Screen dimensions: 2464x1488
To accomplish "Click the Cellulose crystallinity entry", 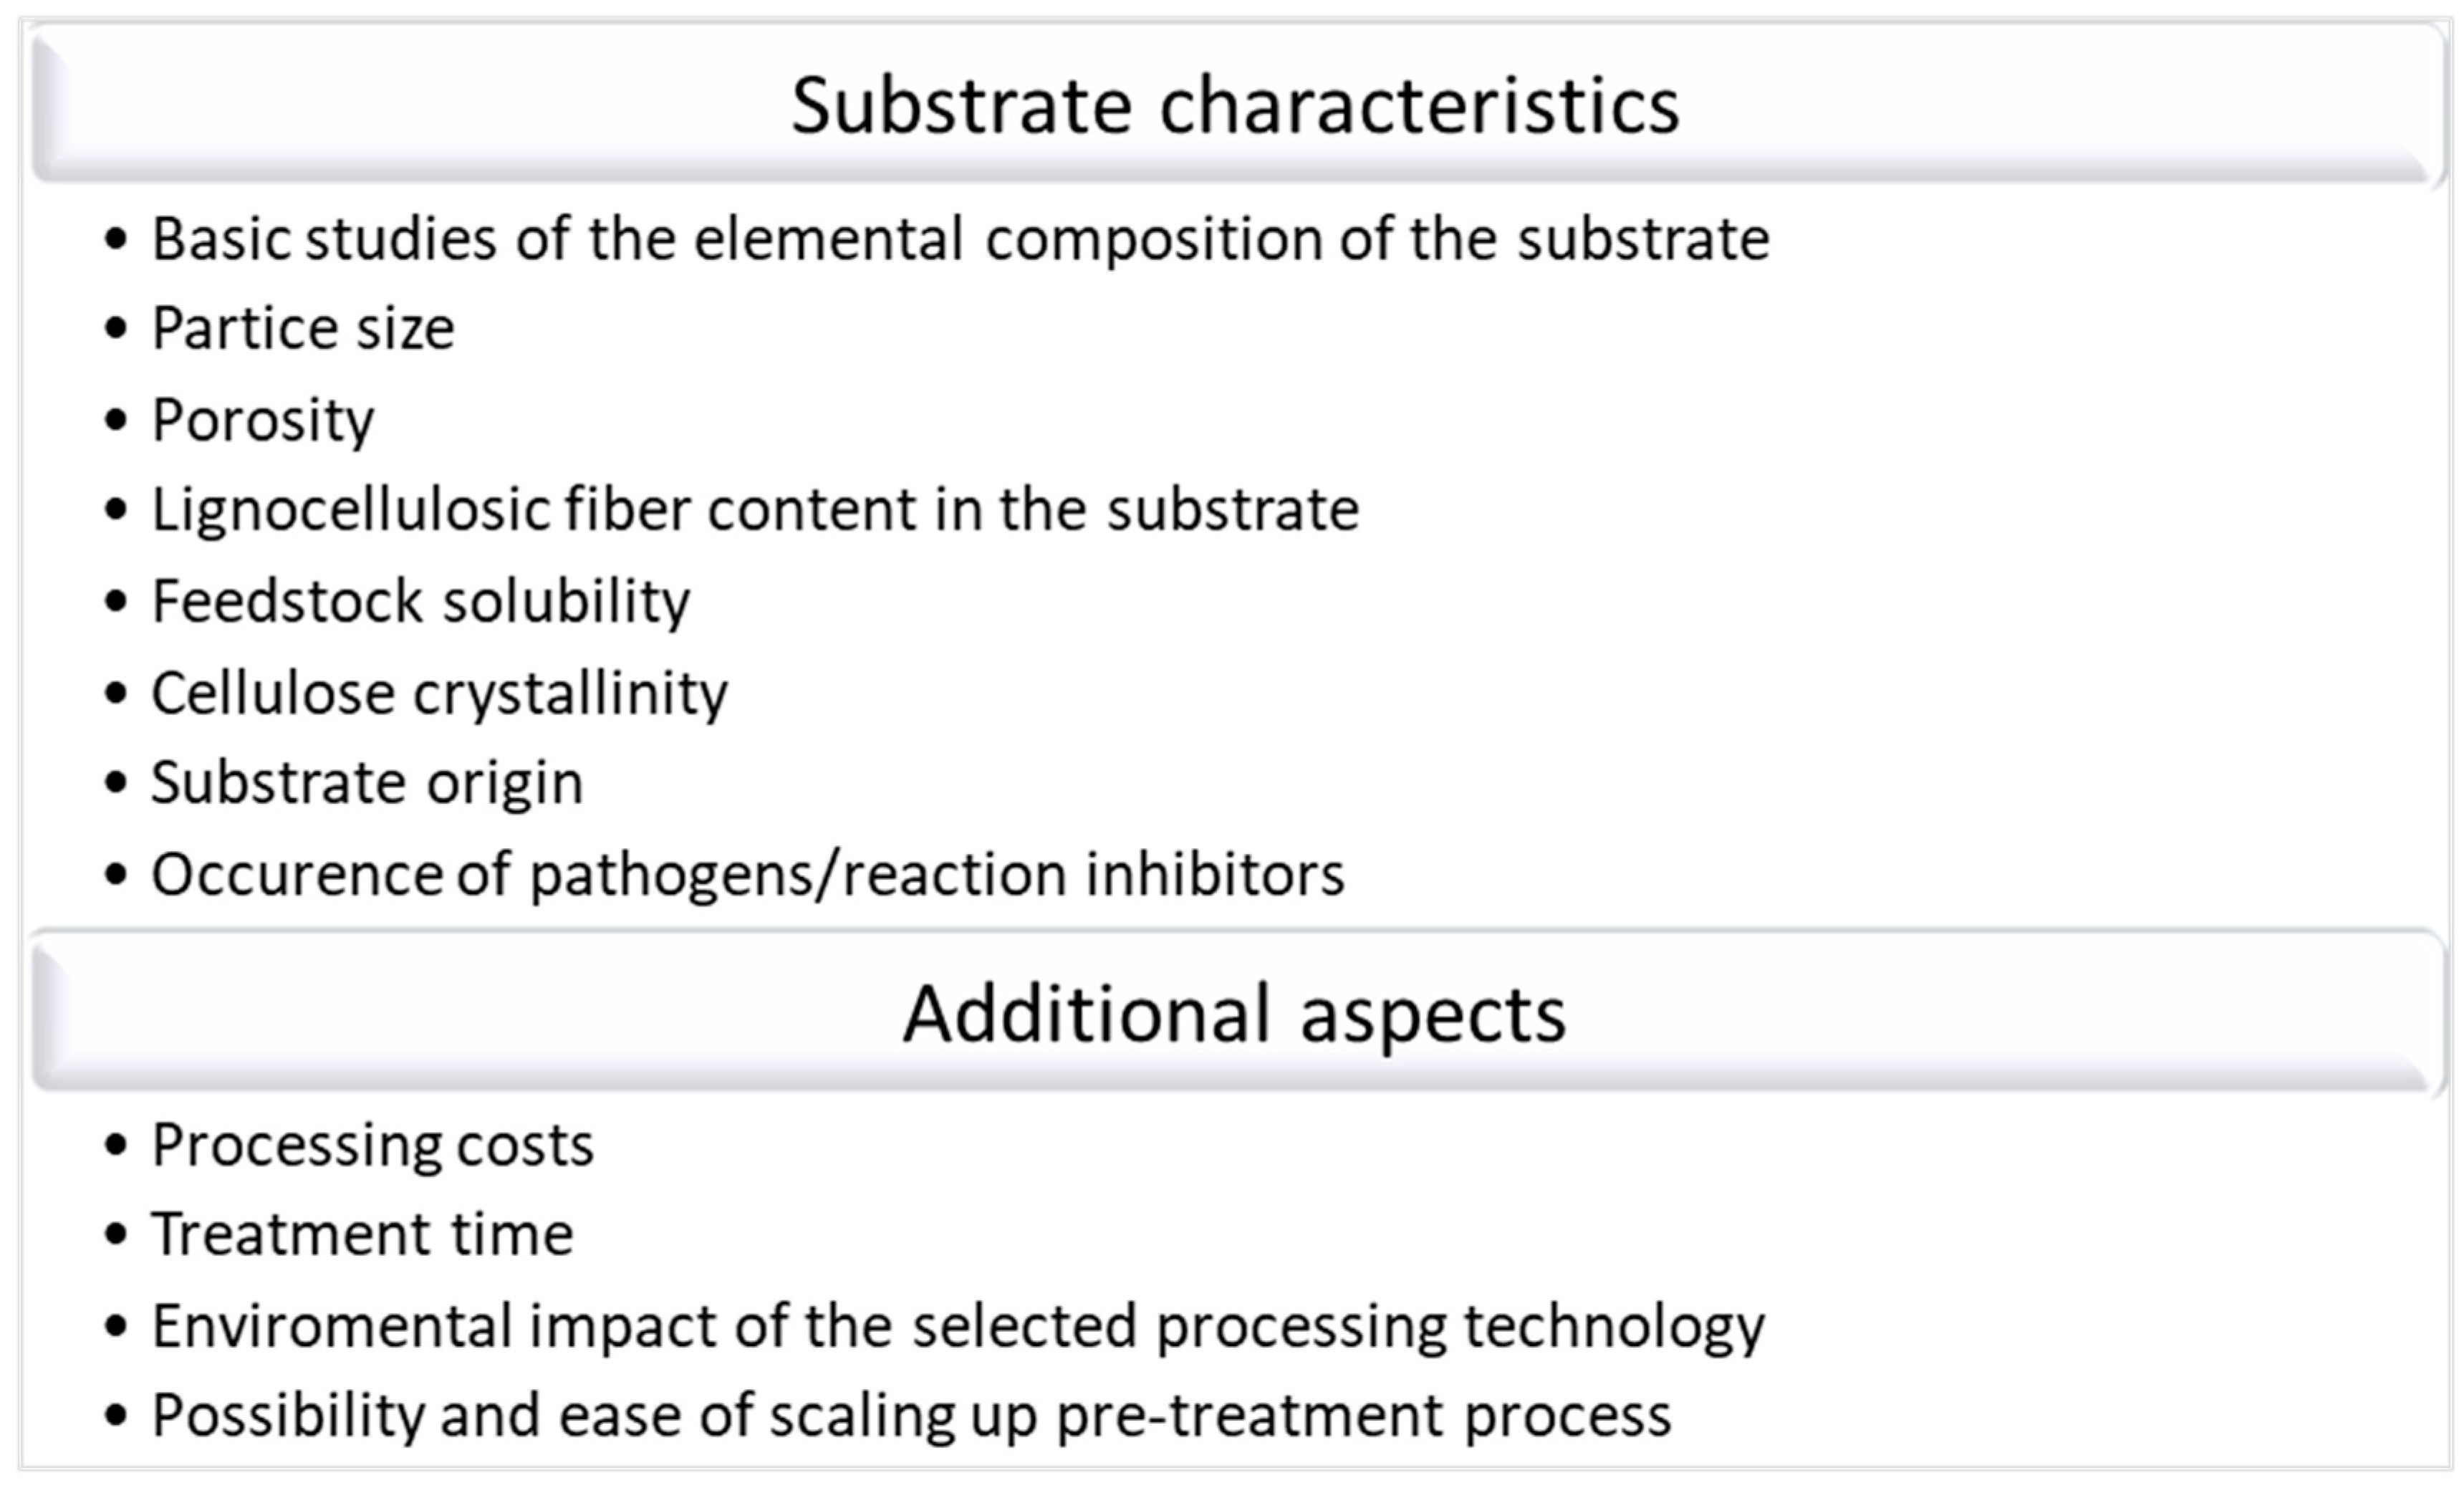I will (x=439, y=693).
